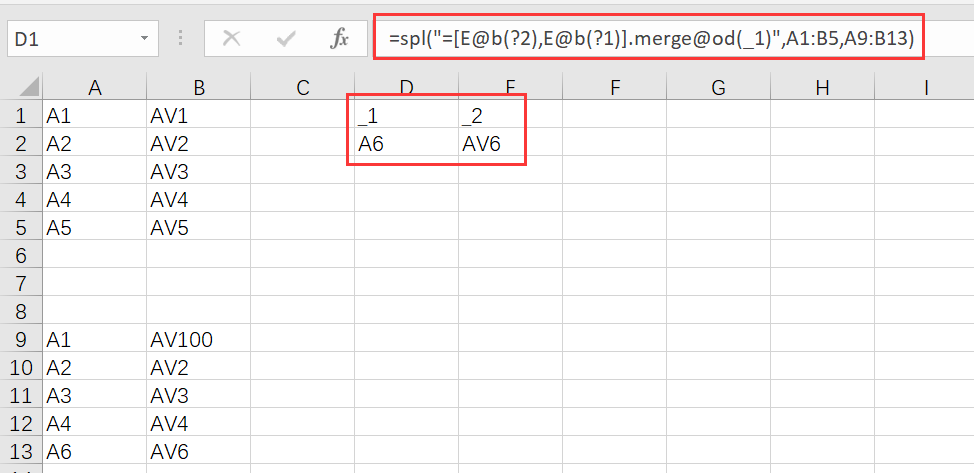The image size is (974, 473).
Task: Click cell D1 containing _1
Action: (406, 116)
